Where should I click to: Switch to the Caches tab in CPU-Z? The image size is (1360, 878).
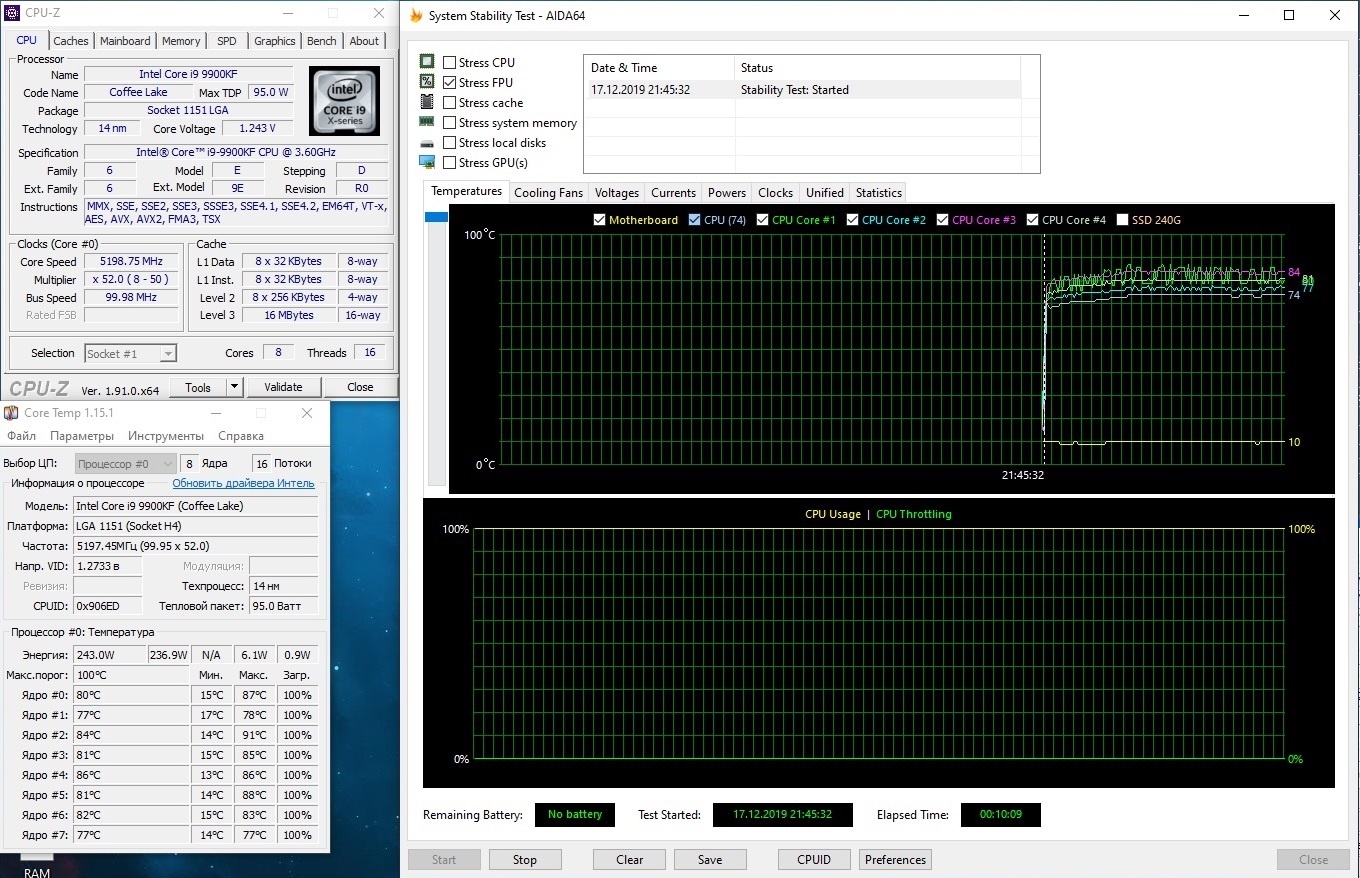point(71,41)
